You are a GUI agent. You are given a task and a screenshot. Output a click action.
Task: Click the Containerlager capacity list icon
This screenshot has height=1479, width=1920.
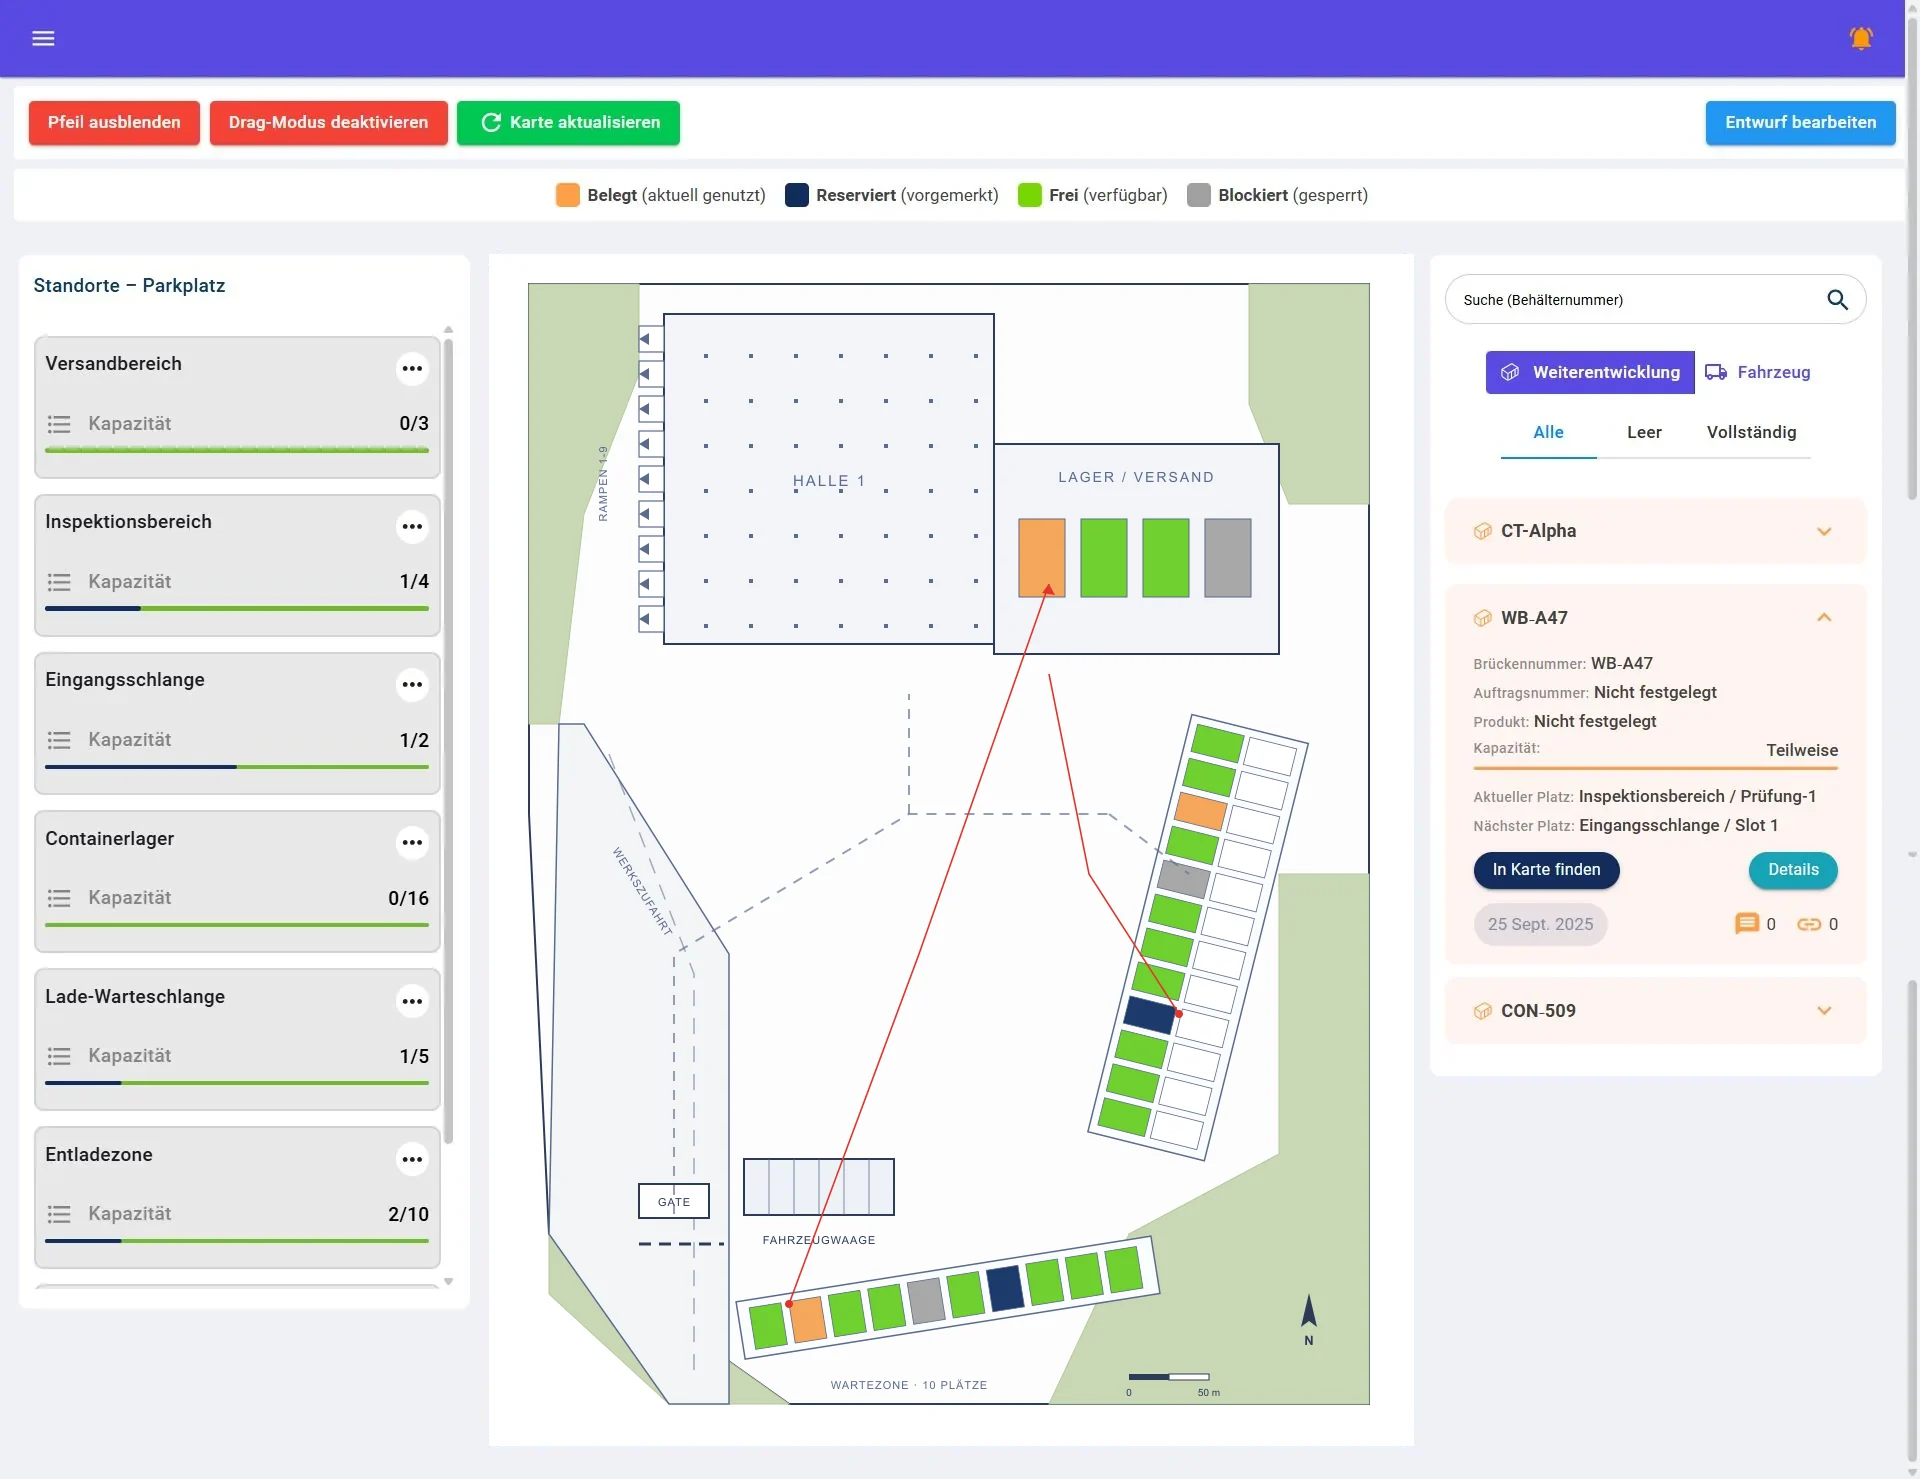click(x=59, y=898)
